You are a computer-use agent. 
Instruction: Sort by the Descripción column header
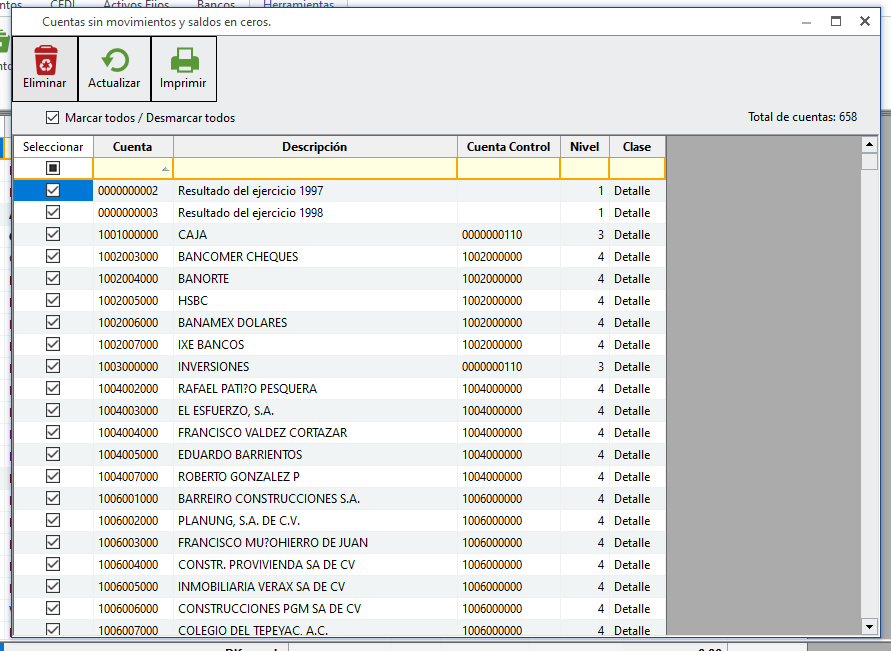pos(315,147)
